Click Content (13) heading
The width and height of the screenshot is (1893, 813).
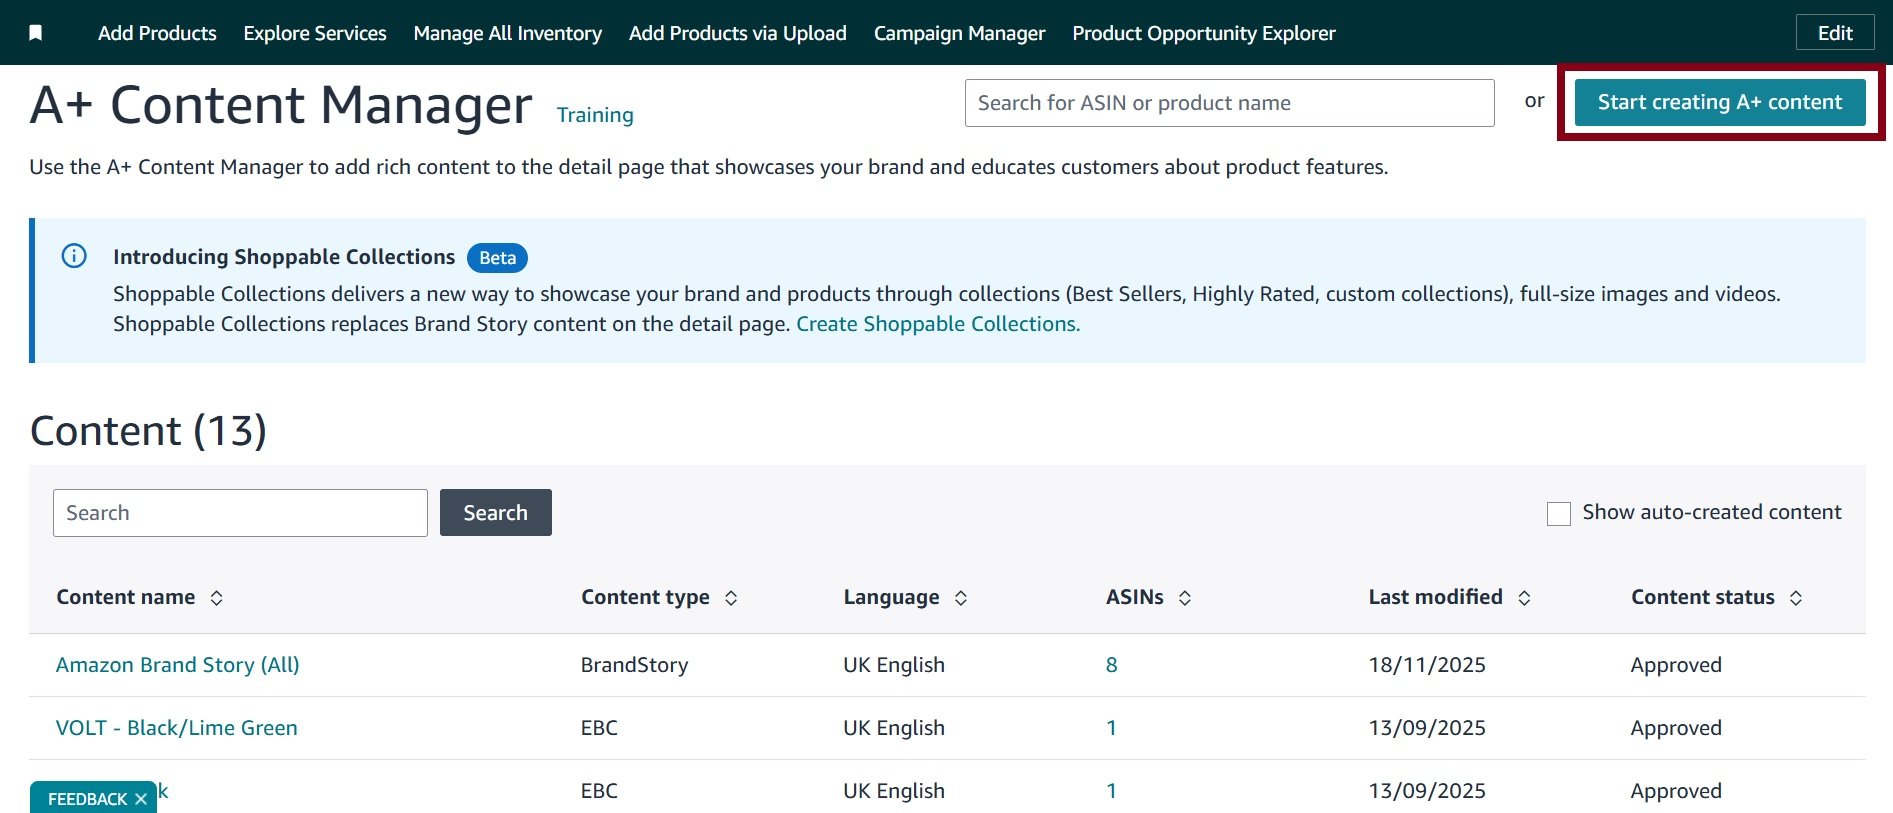point(149,431)
